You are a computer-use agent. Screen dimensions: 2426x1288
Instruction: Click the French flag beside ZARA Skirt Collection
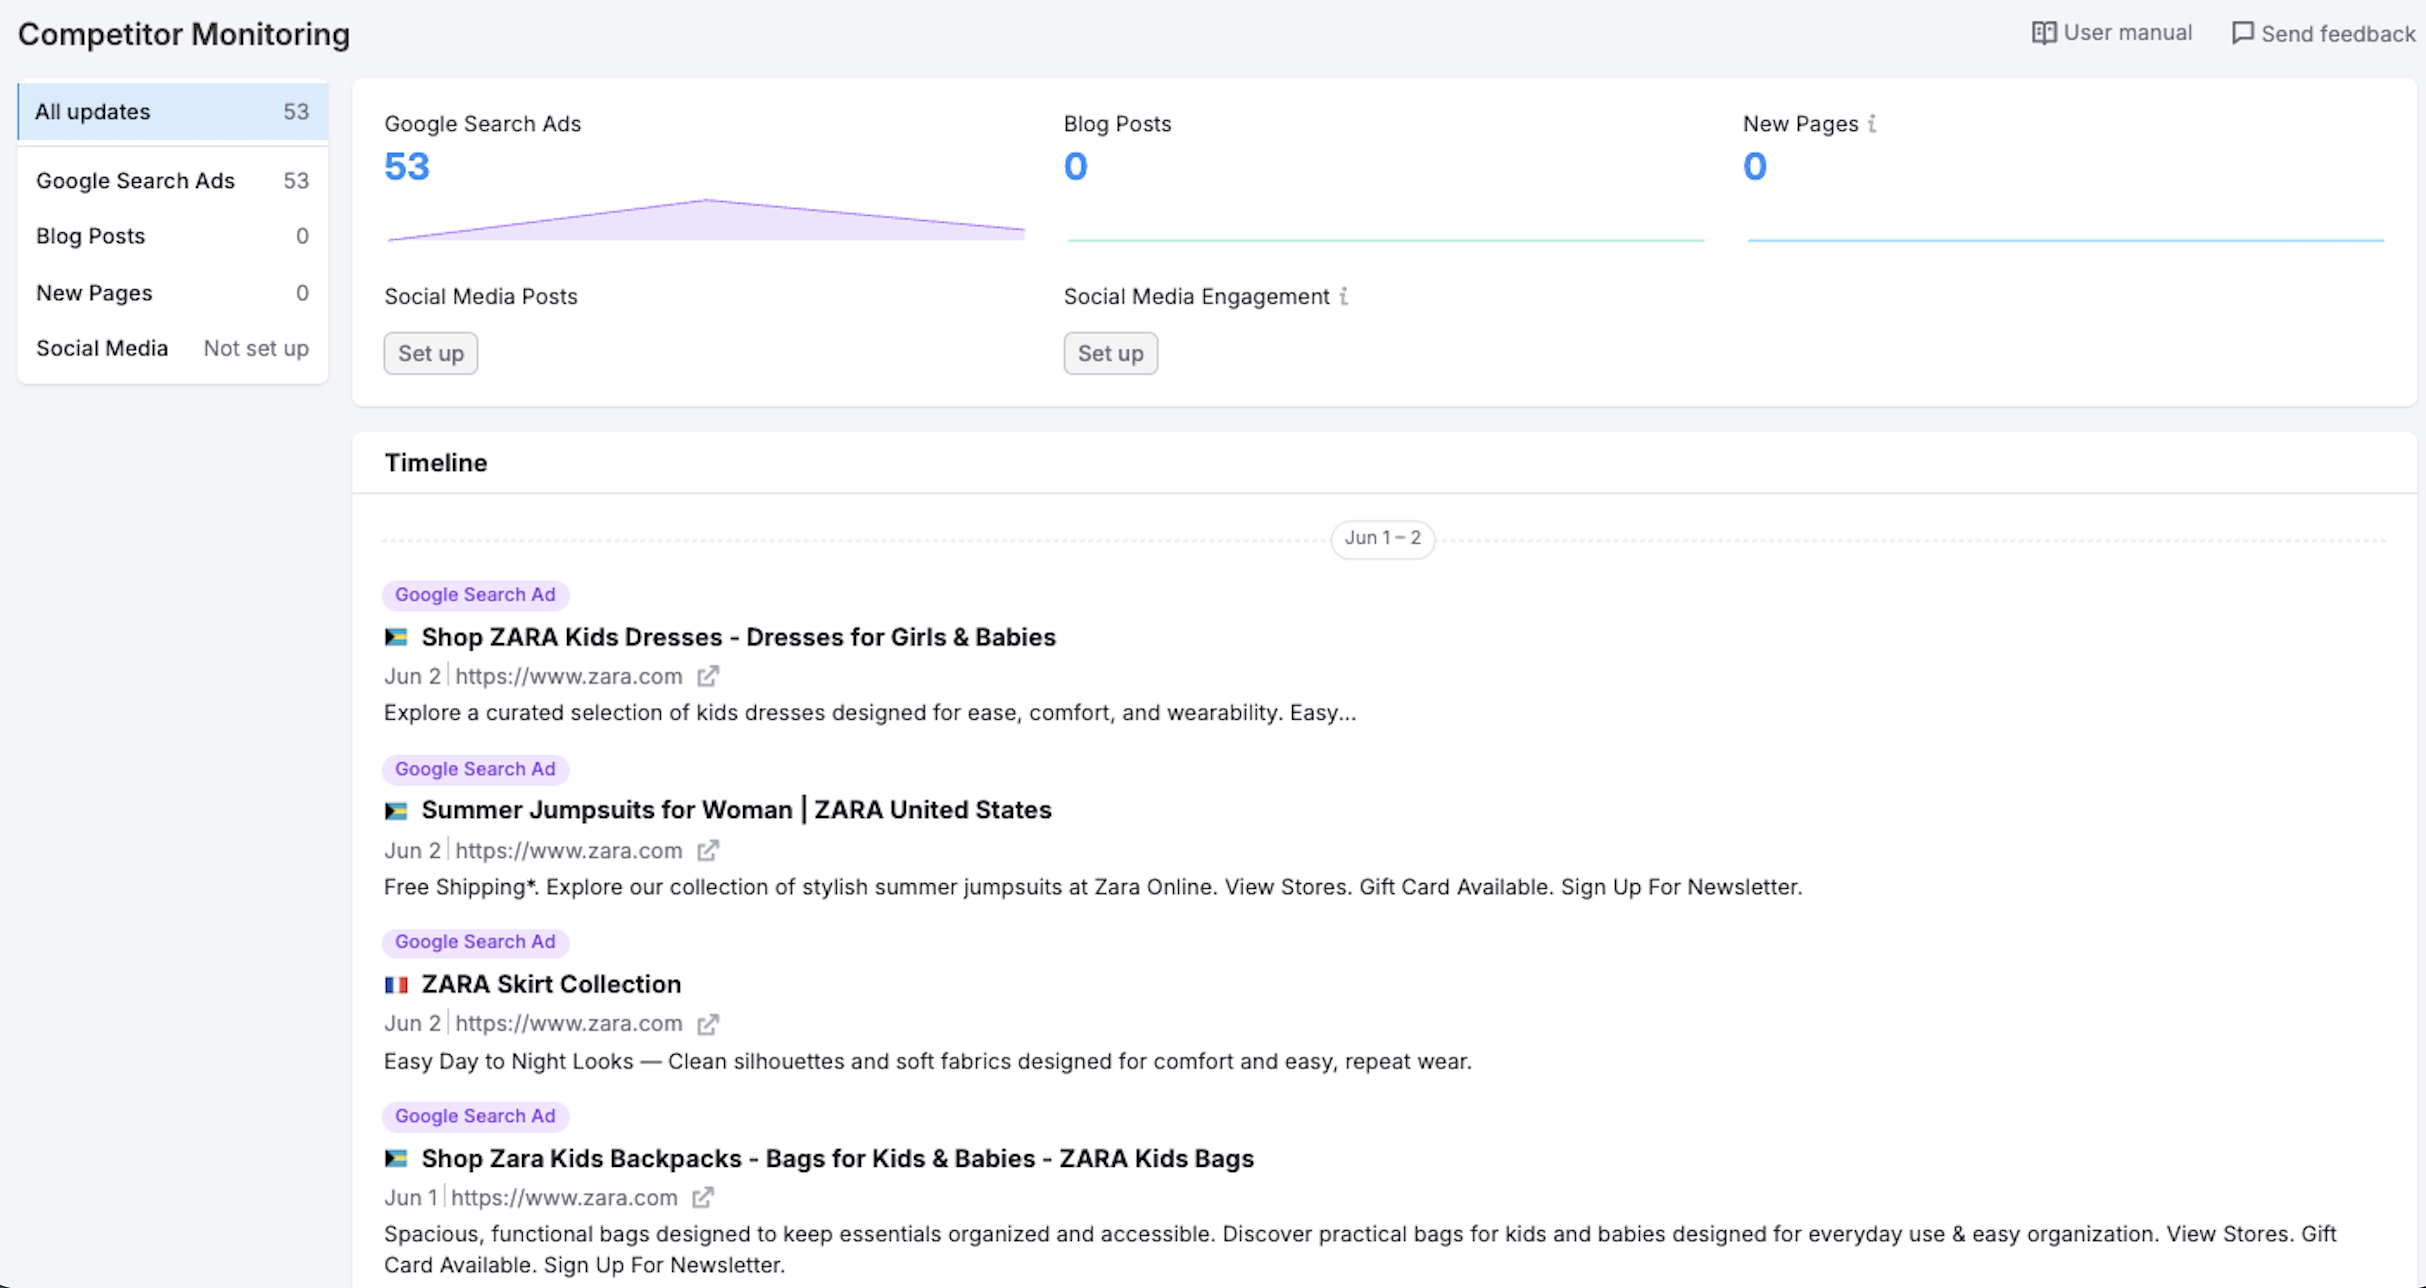(396, 985)
